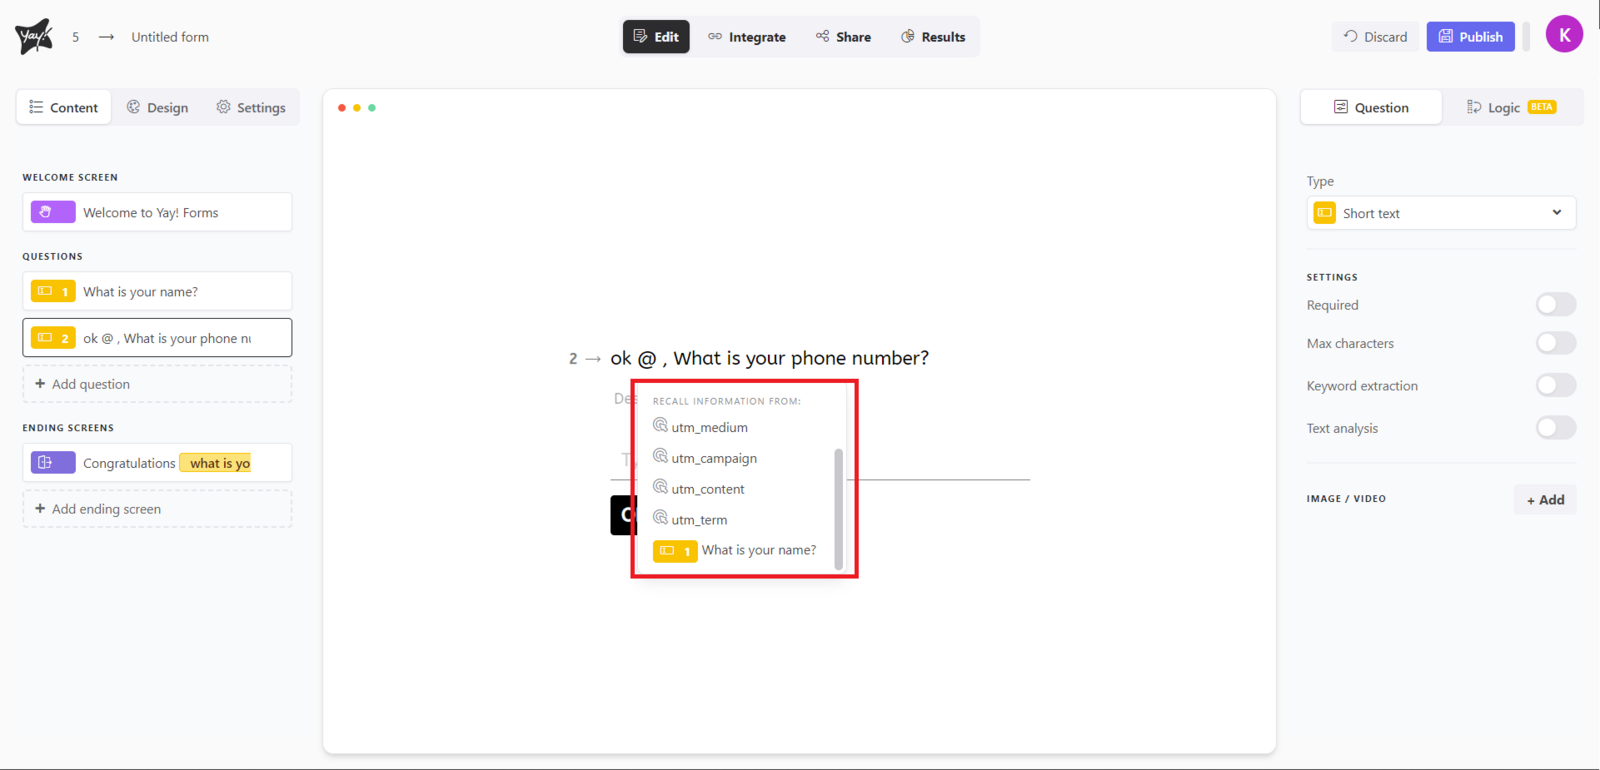
Task: Switch to the Design tab
Action: [158, 108]
